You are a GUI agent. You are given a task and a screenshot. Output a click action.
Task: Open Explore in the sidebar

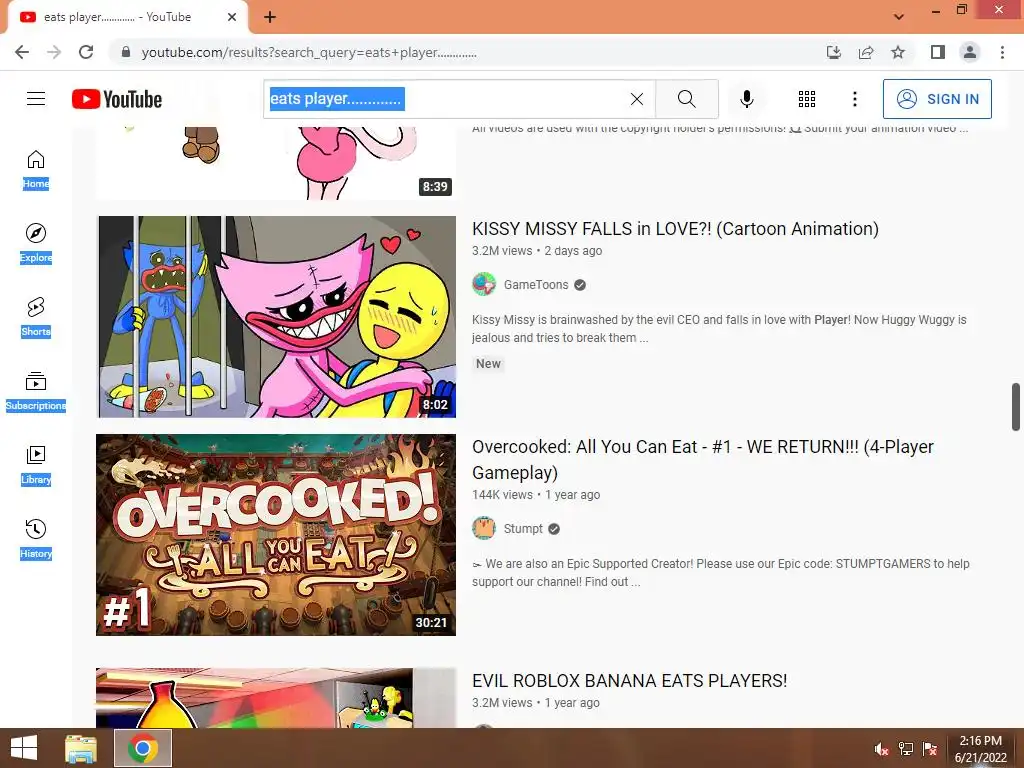coord(36,244)
